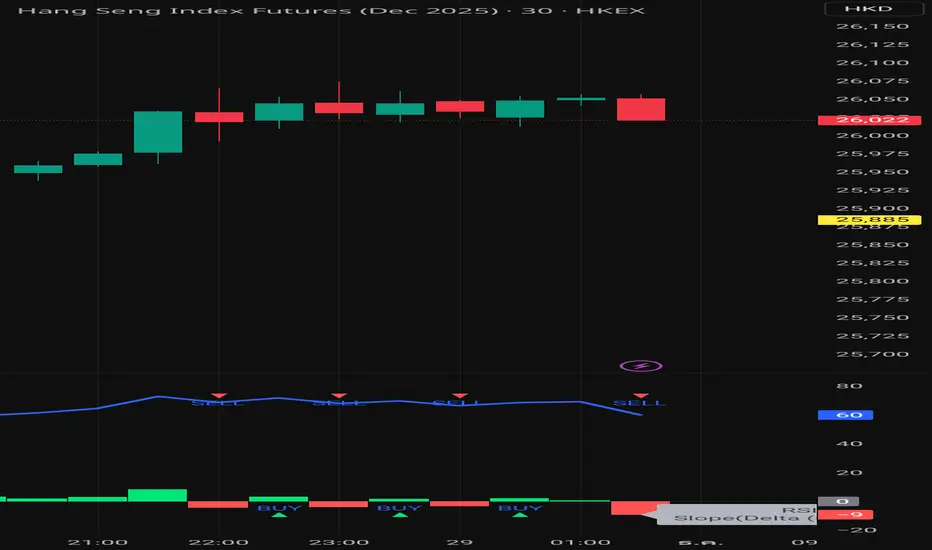Screen dimensions: 932x550
Task: Click the SELL marker at 23:00
Action: [339, 400]
